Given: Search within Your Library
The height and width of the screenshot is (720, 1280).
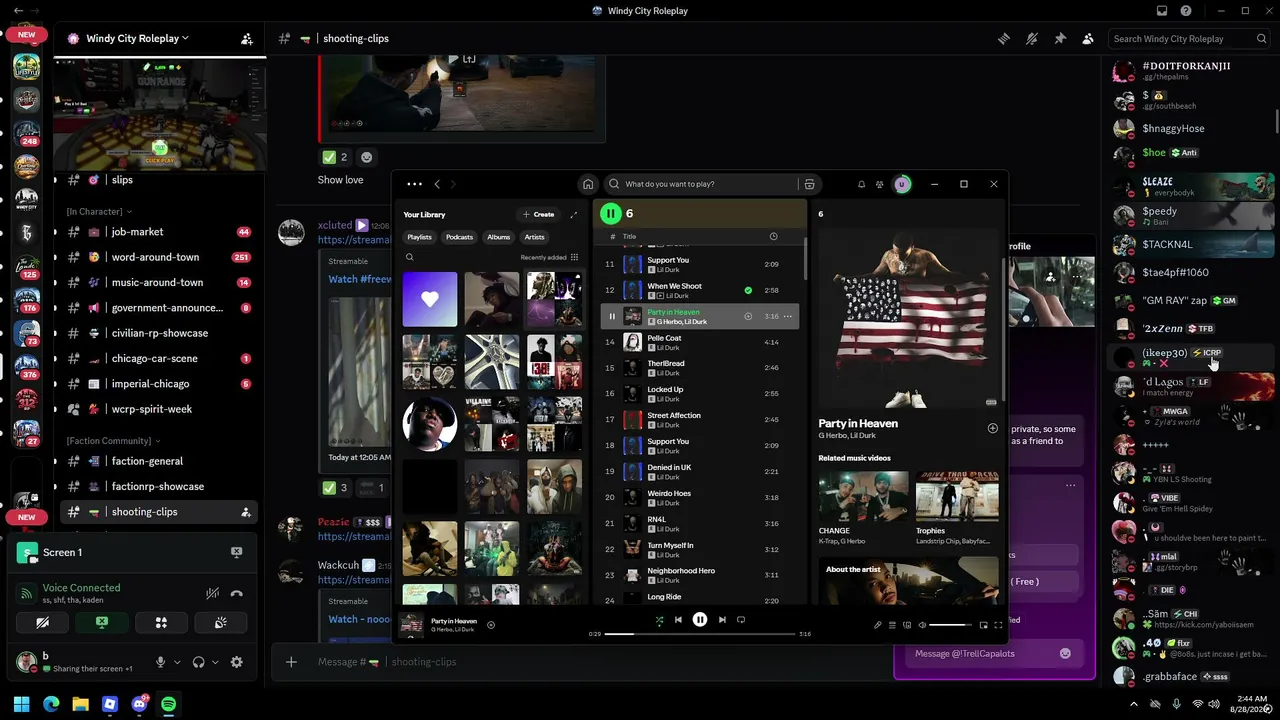Looking at the screenshot, I should (x=410, y=257).
